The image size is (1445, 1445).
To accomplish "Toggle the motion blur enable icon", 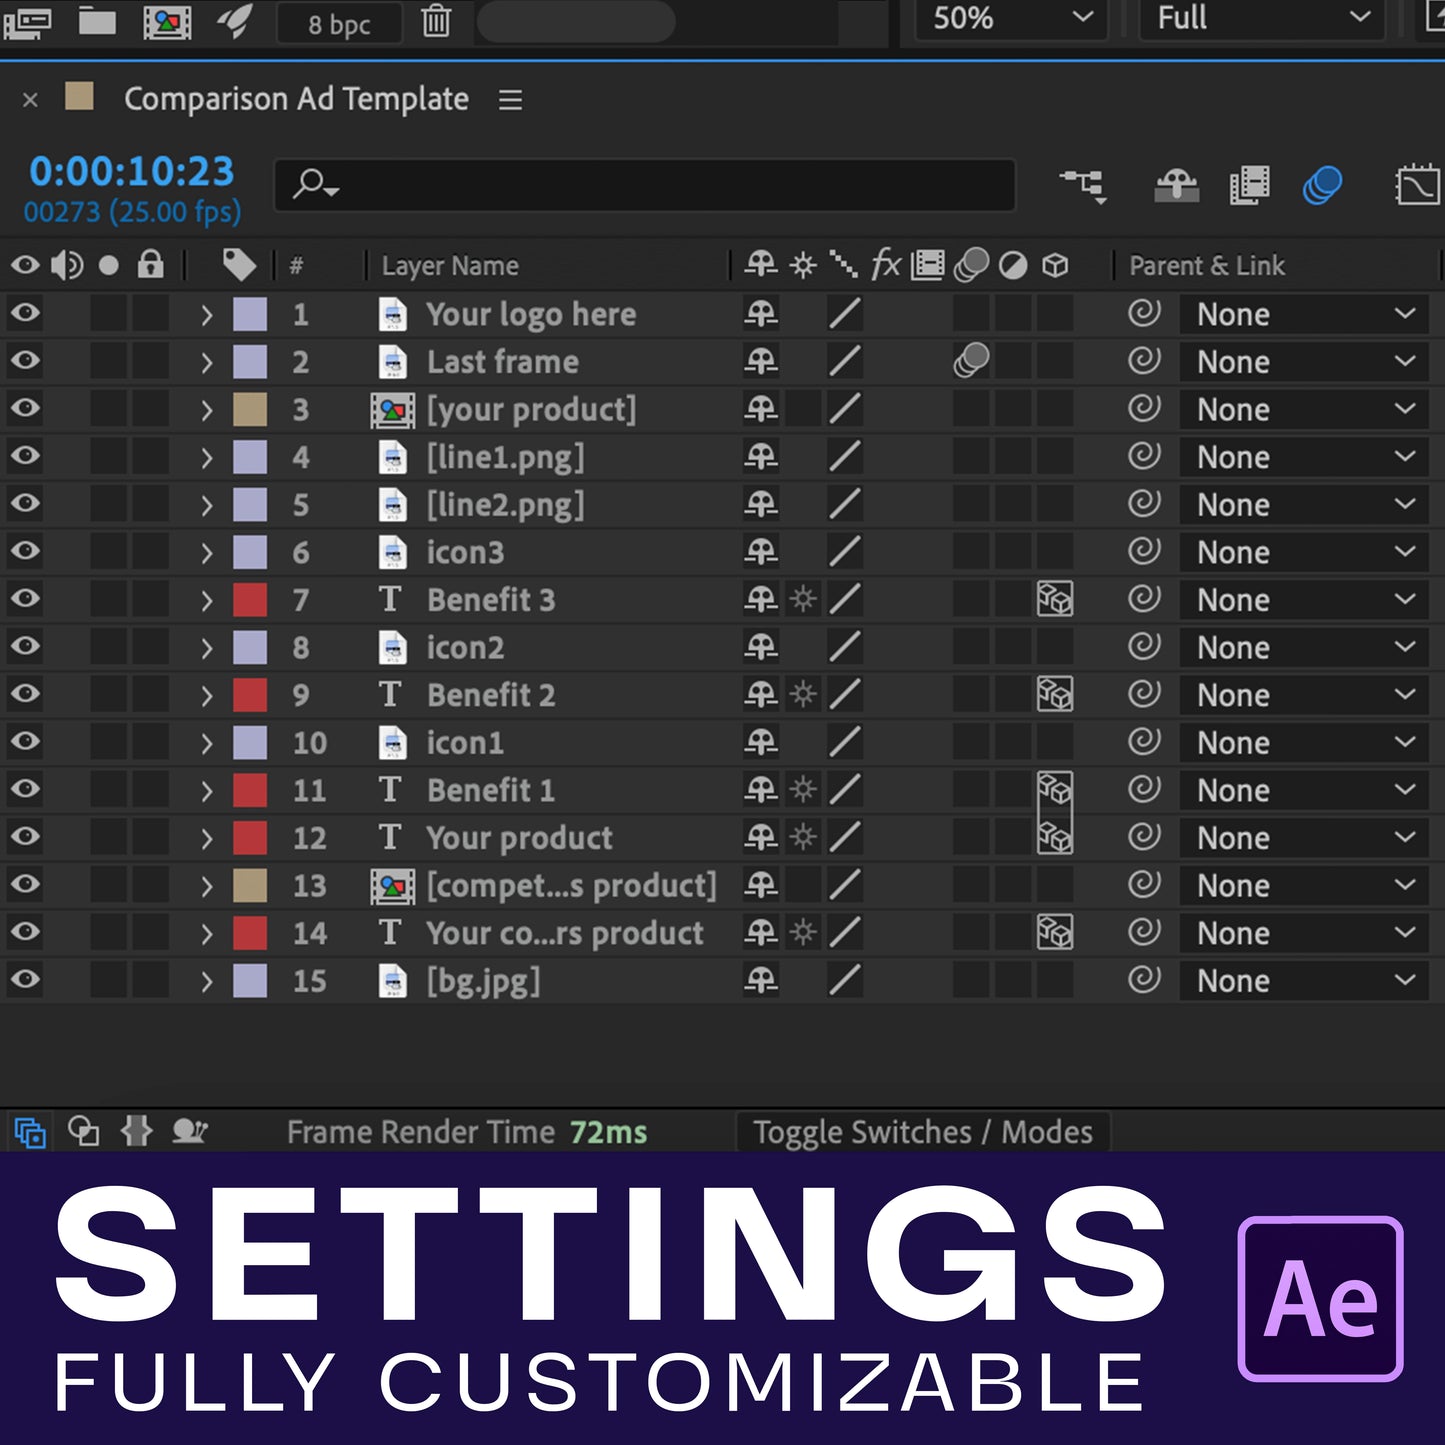I will click(1322, 185).
